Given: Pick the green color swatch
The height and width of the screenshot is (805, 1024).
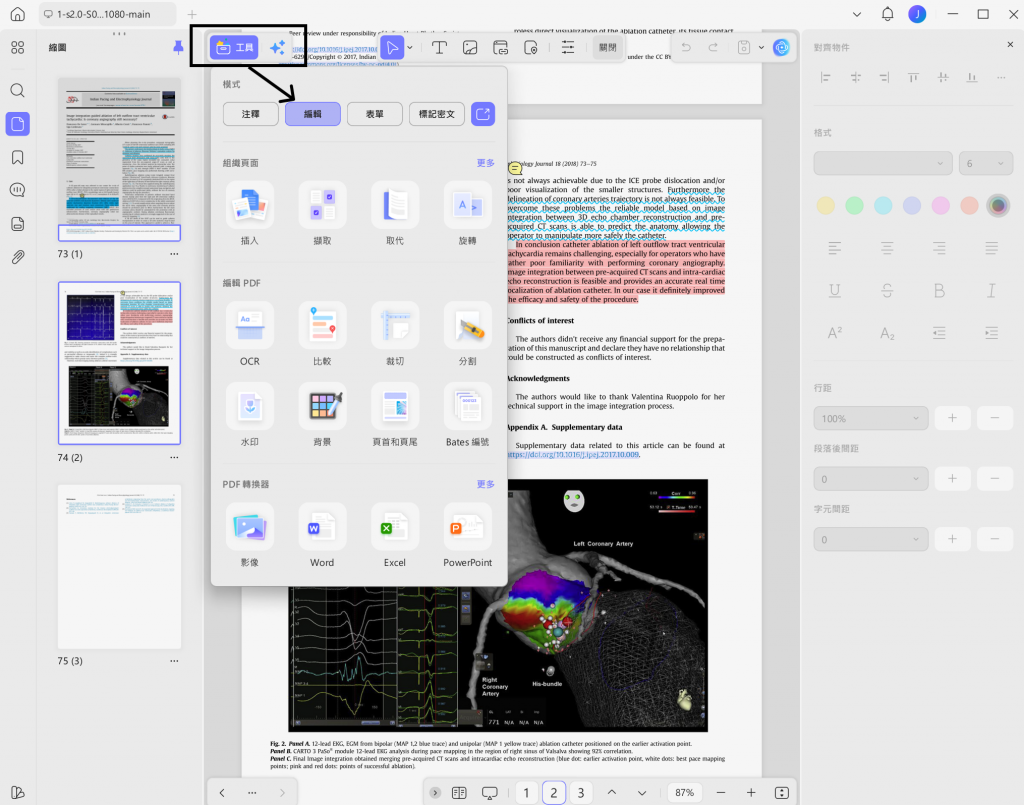Looking at the screenshot, I should [x=854, y=206].
